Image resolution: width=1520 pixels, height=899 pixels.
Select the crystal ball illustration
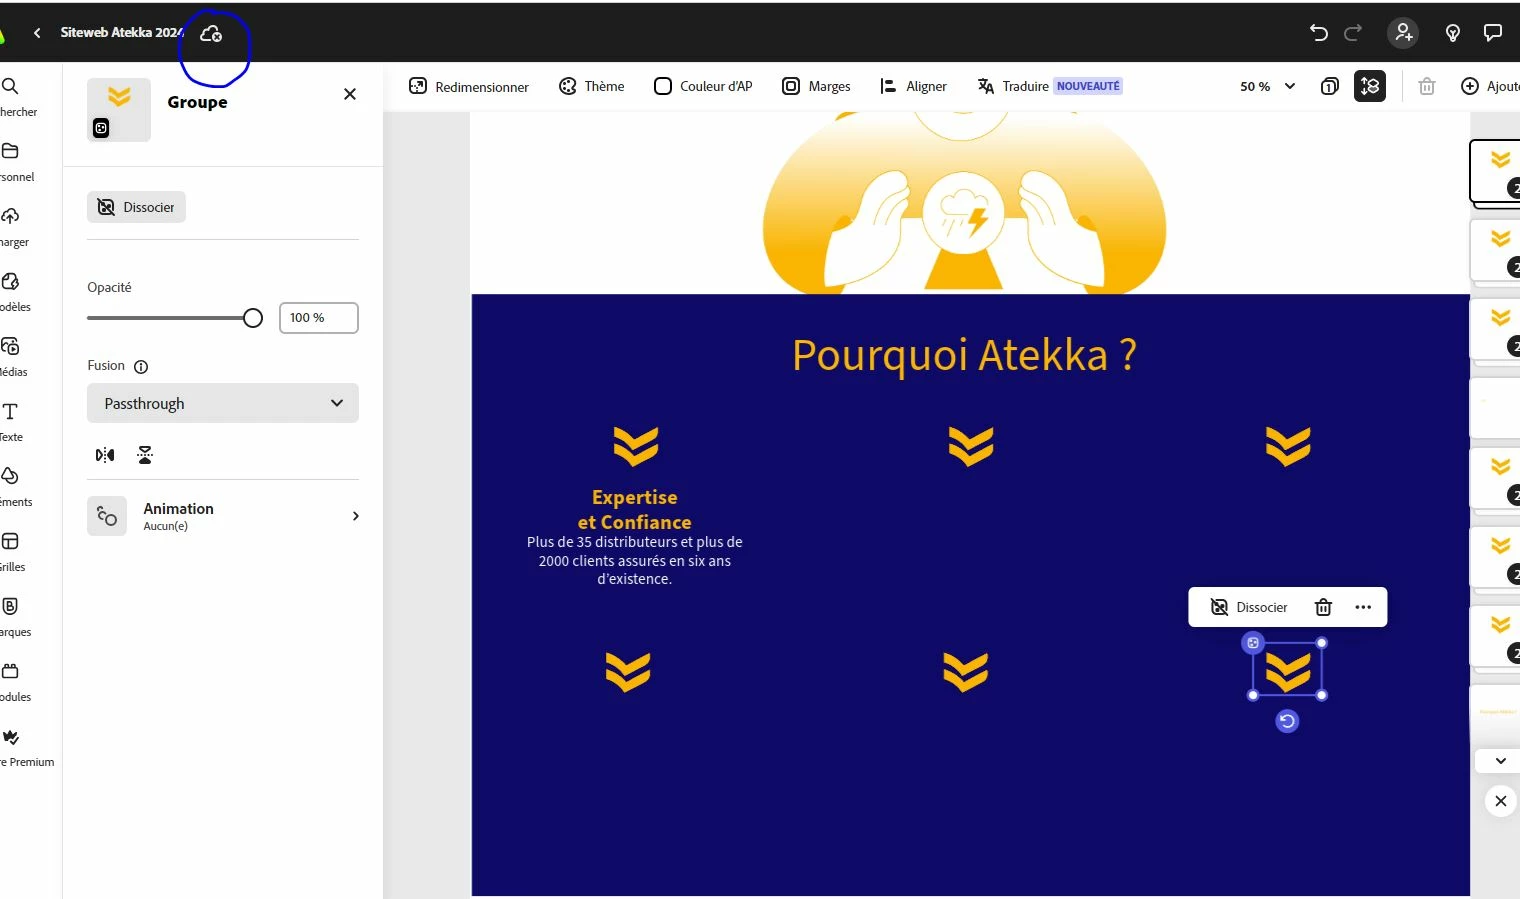pos(964,205)
